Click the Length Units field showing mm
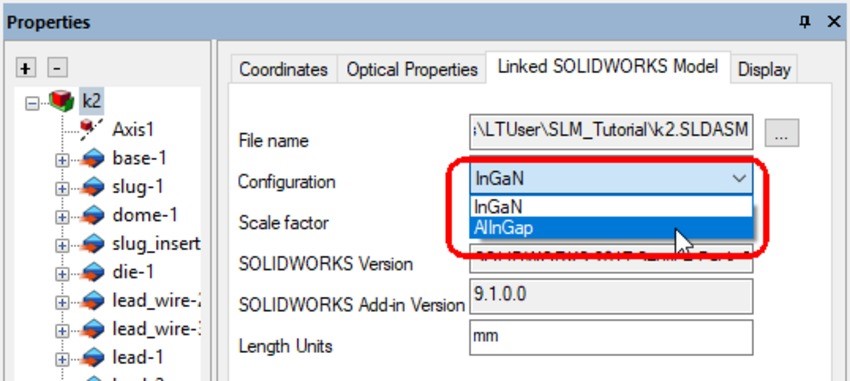The width and height of the screenshot is (850, 381). click(x=611, y=337)
